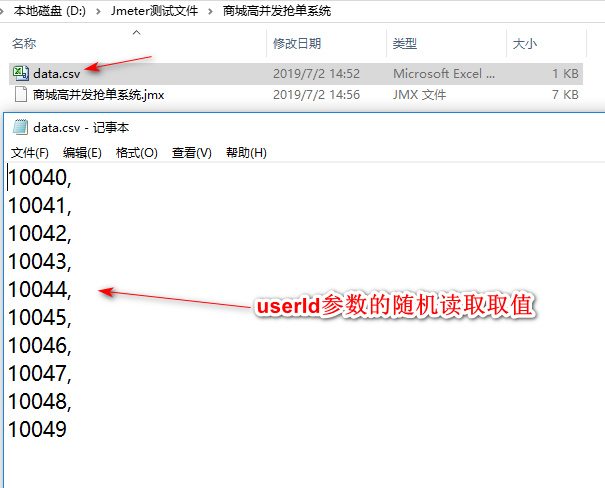Click the 7 KB size cell
Viewport: 605px width, 488px height.
point(565,95)
